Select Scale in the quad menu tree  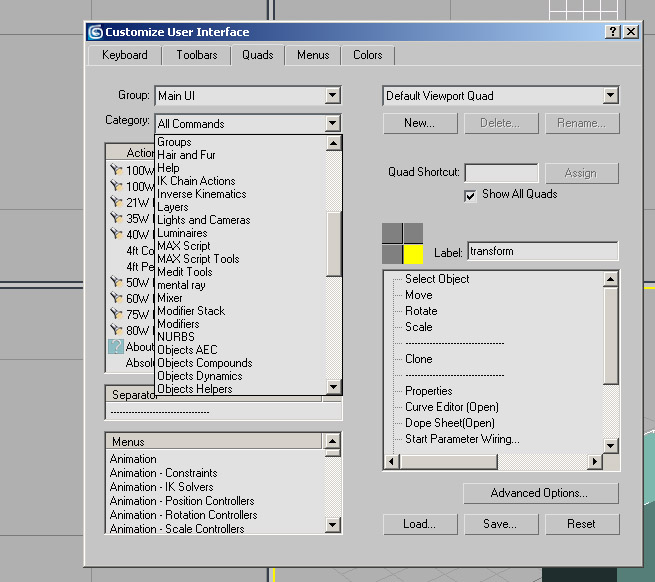[x=419, y=327]
